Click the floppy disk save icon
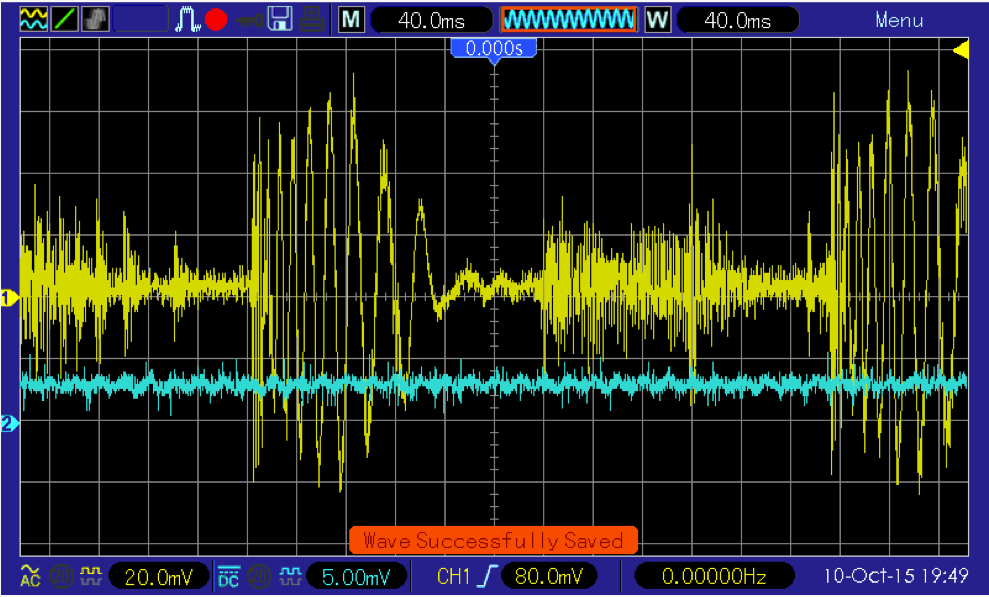989x597 pixels. coord(279,20)
